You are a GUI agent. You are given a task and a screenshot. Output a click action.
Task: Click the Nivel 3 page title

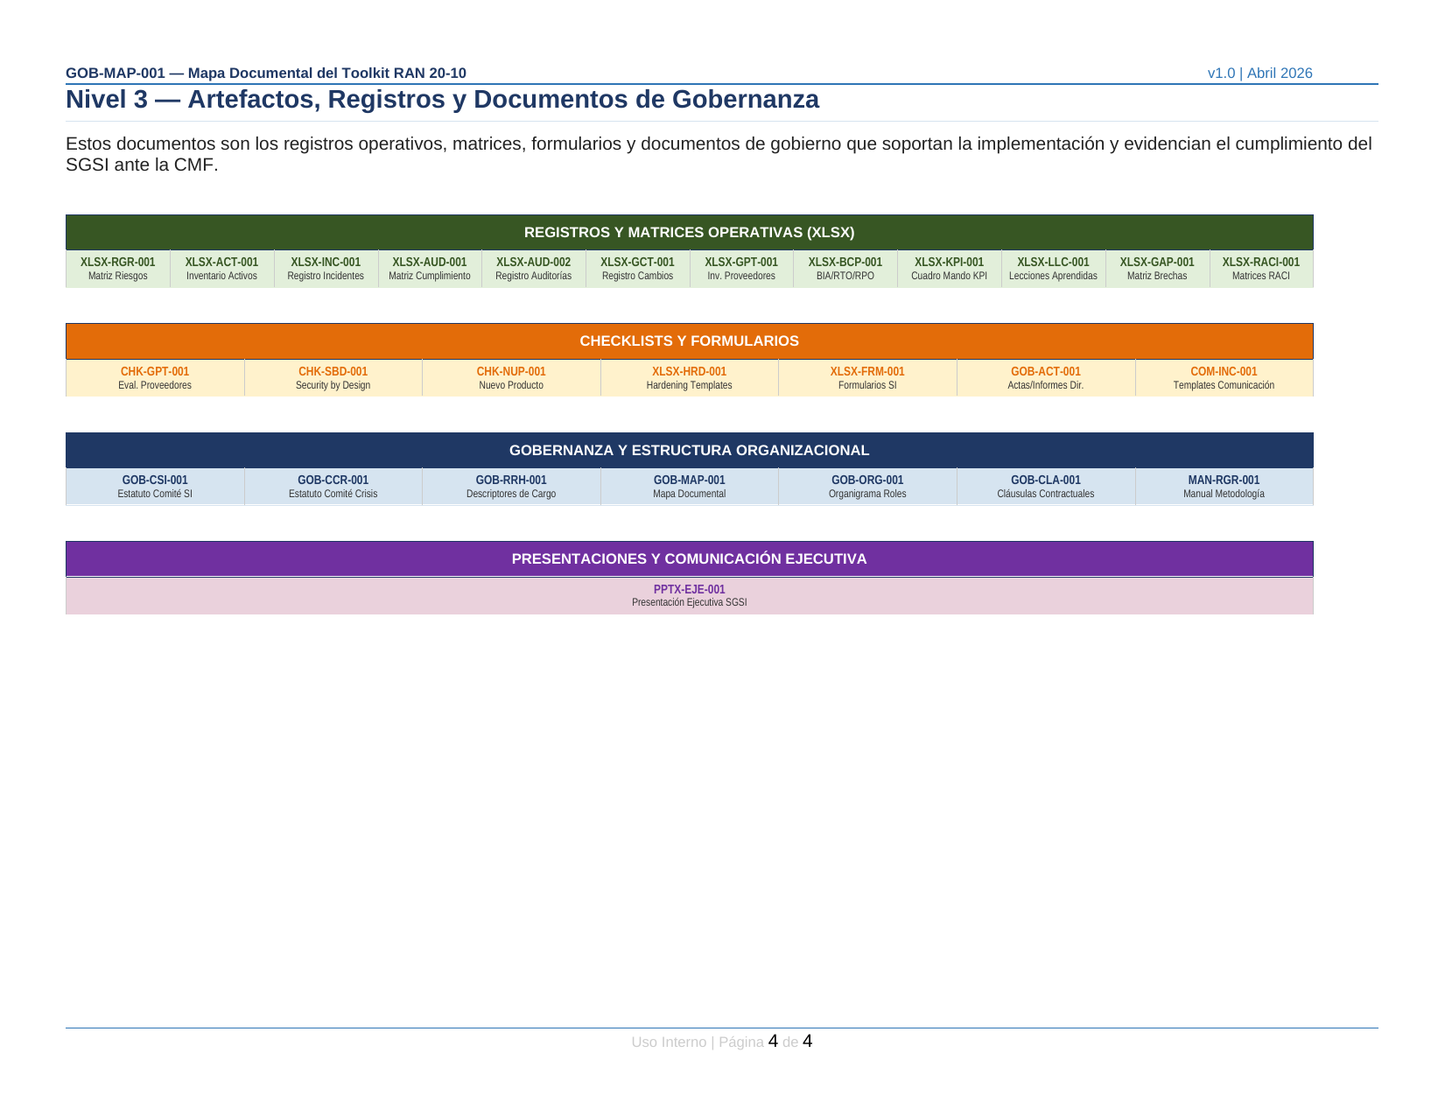(x=442, y=100)
